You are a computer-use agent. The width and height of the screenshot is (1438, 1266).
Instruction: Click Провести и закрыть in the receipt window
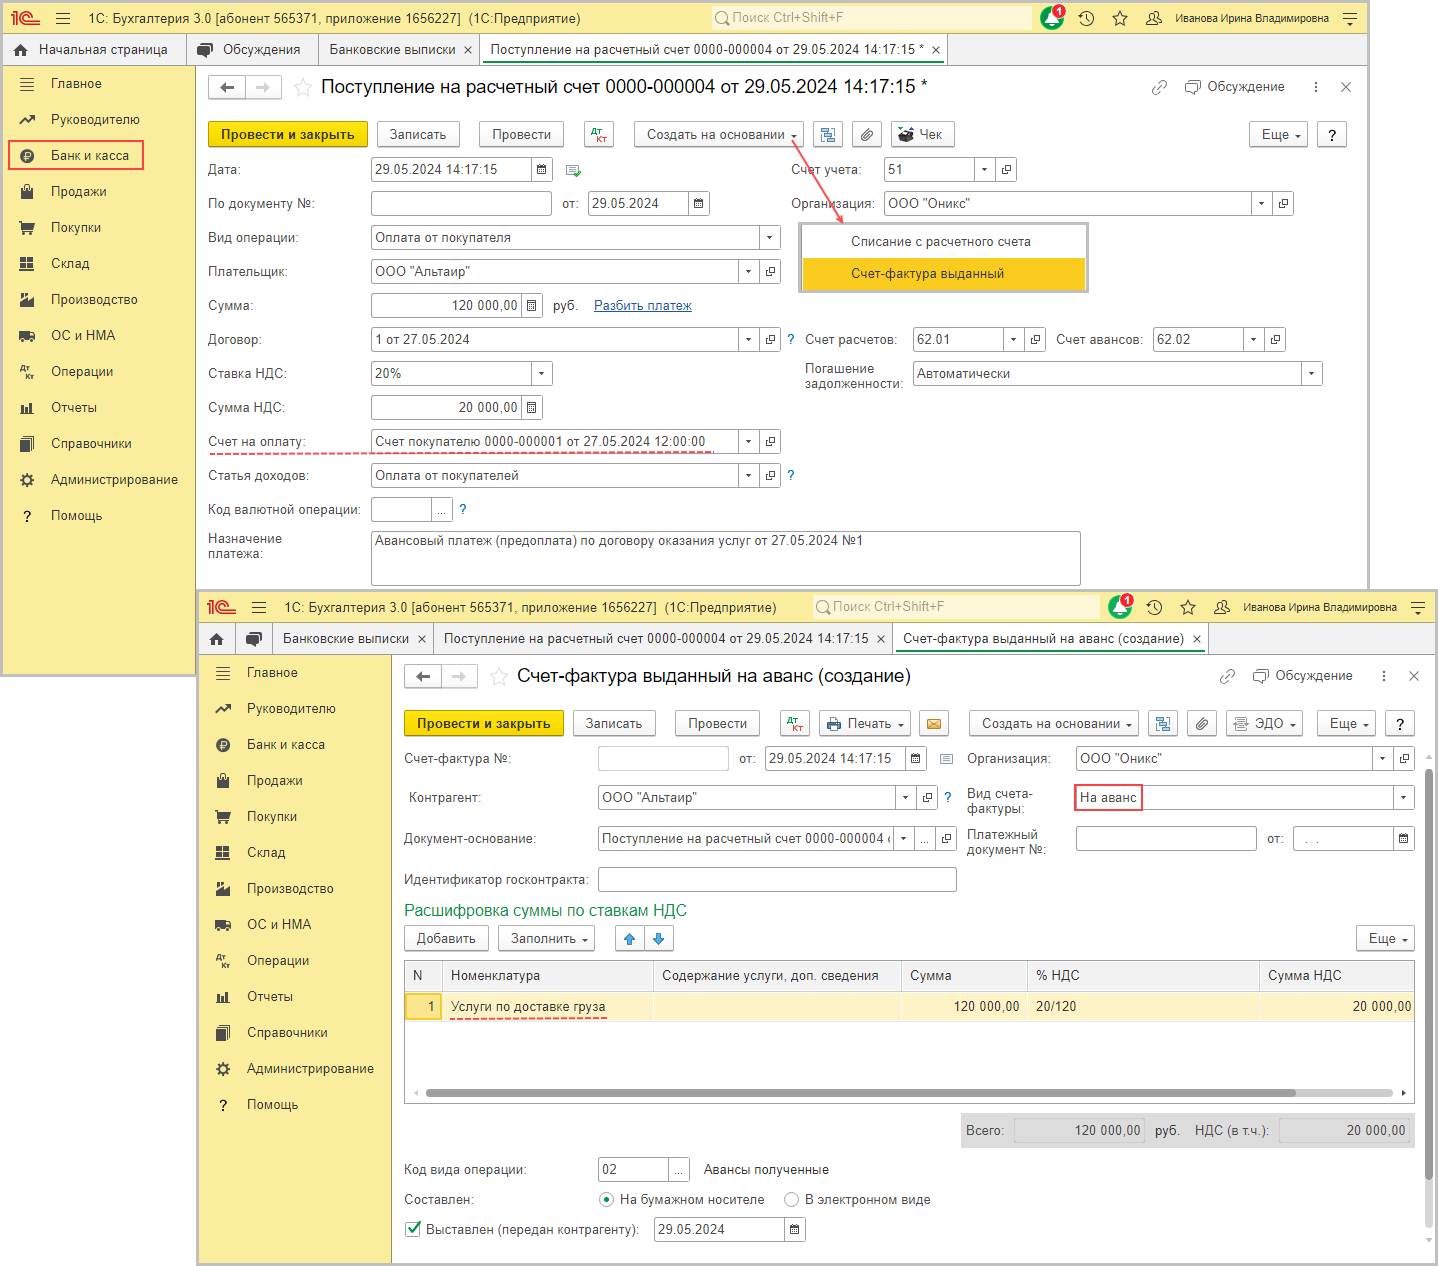[288, 134]
